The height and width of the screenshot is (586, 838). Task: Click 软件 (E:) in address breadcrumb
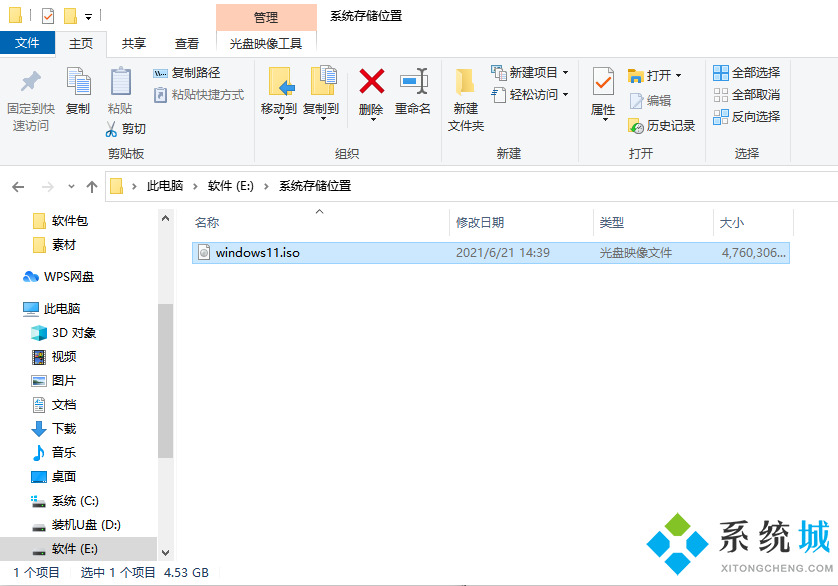point(230,186)
